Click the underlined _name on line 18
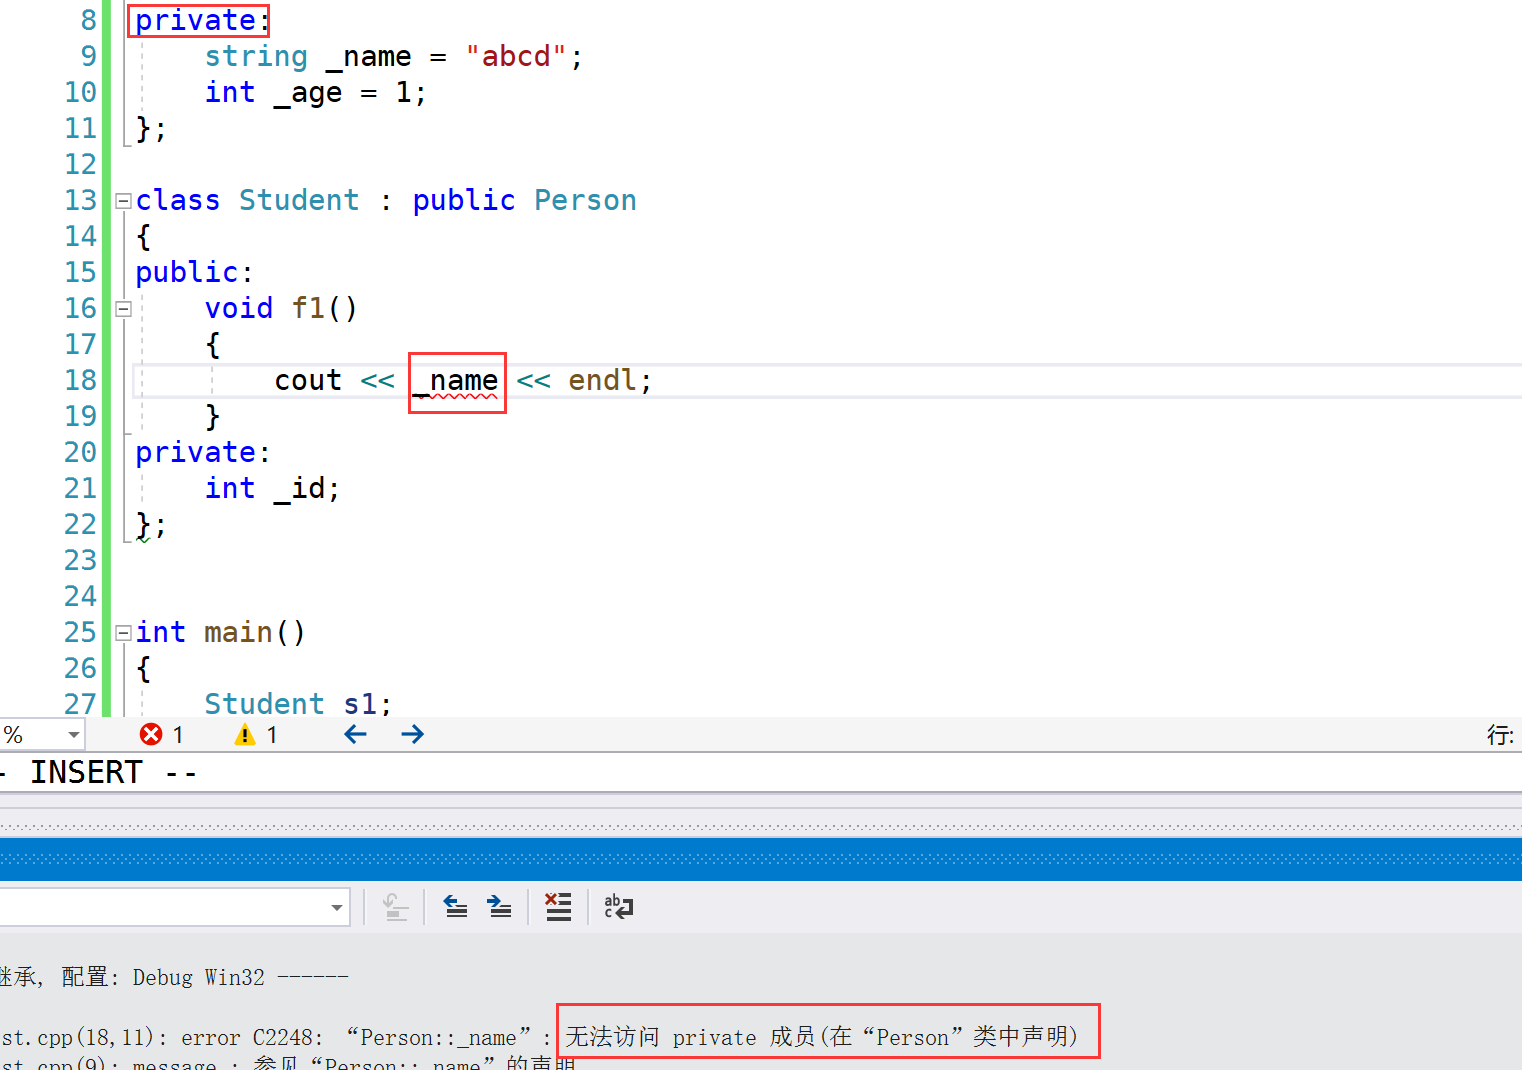 pos(458,381)
